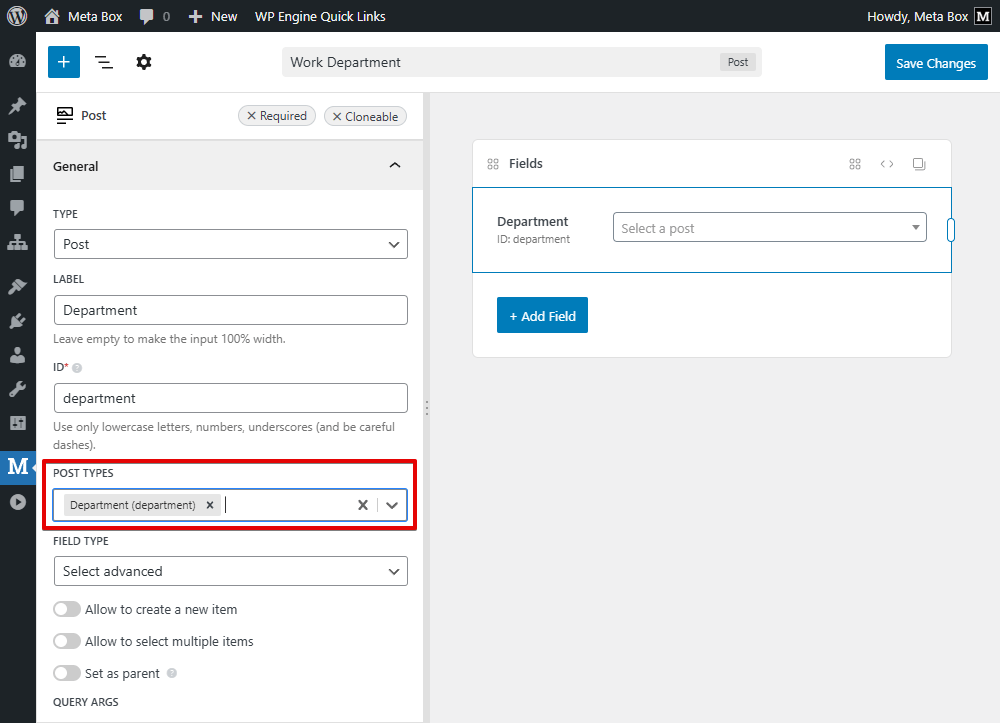Open field group settings gear icon
The image size is (1000, 723).
tap(144, 62)
